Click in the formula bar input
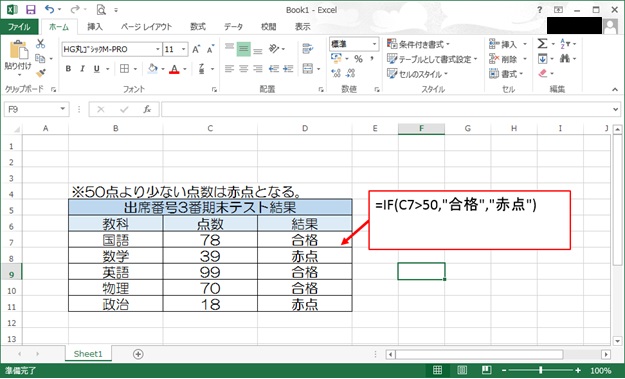 coord(387,109)
